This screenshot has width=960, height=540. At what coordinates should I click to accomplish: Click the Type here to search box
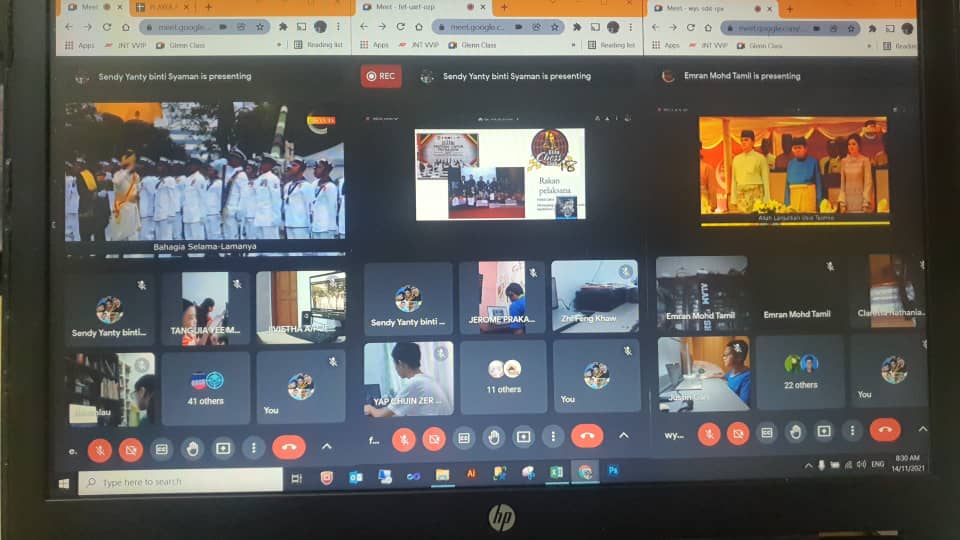[x=180, y=482]
